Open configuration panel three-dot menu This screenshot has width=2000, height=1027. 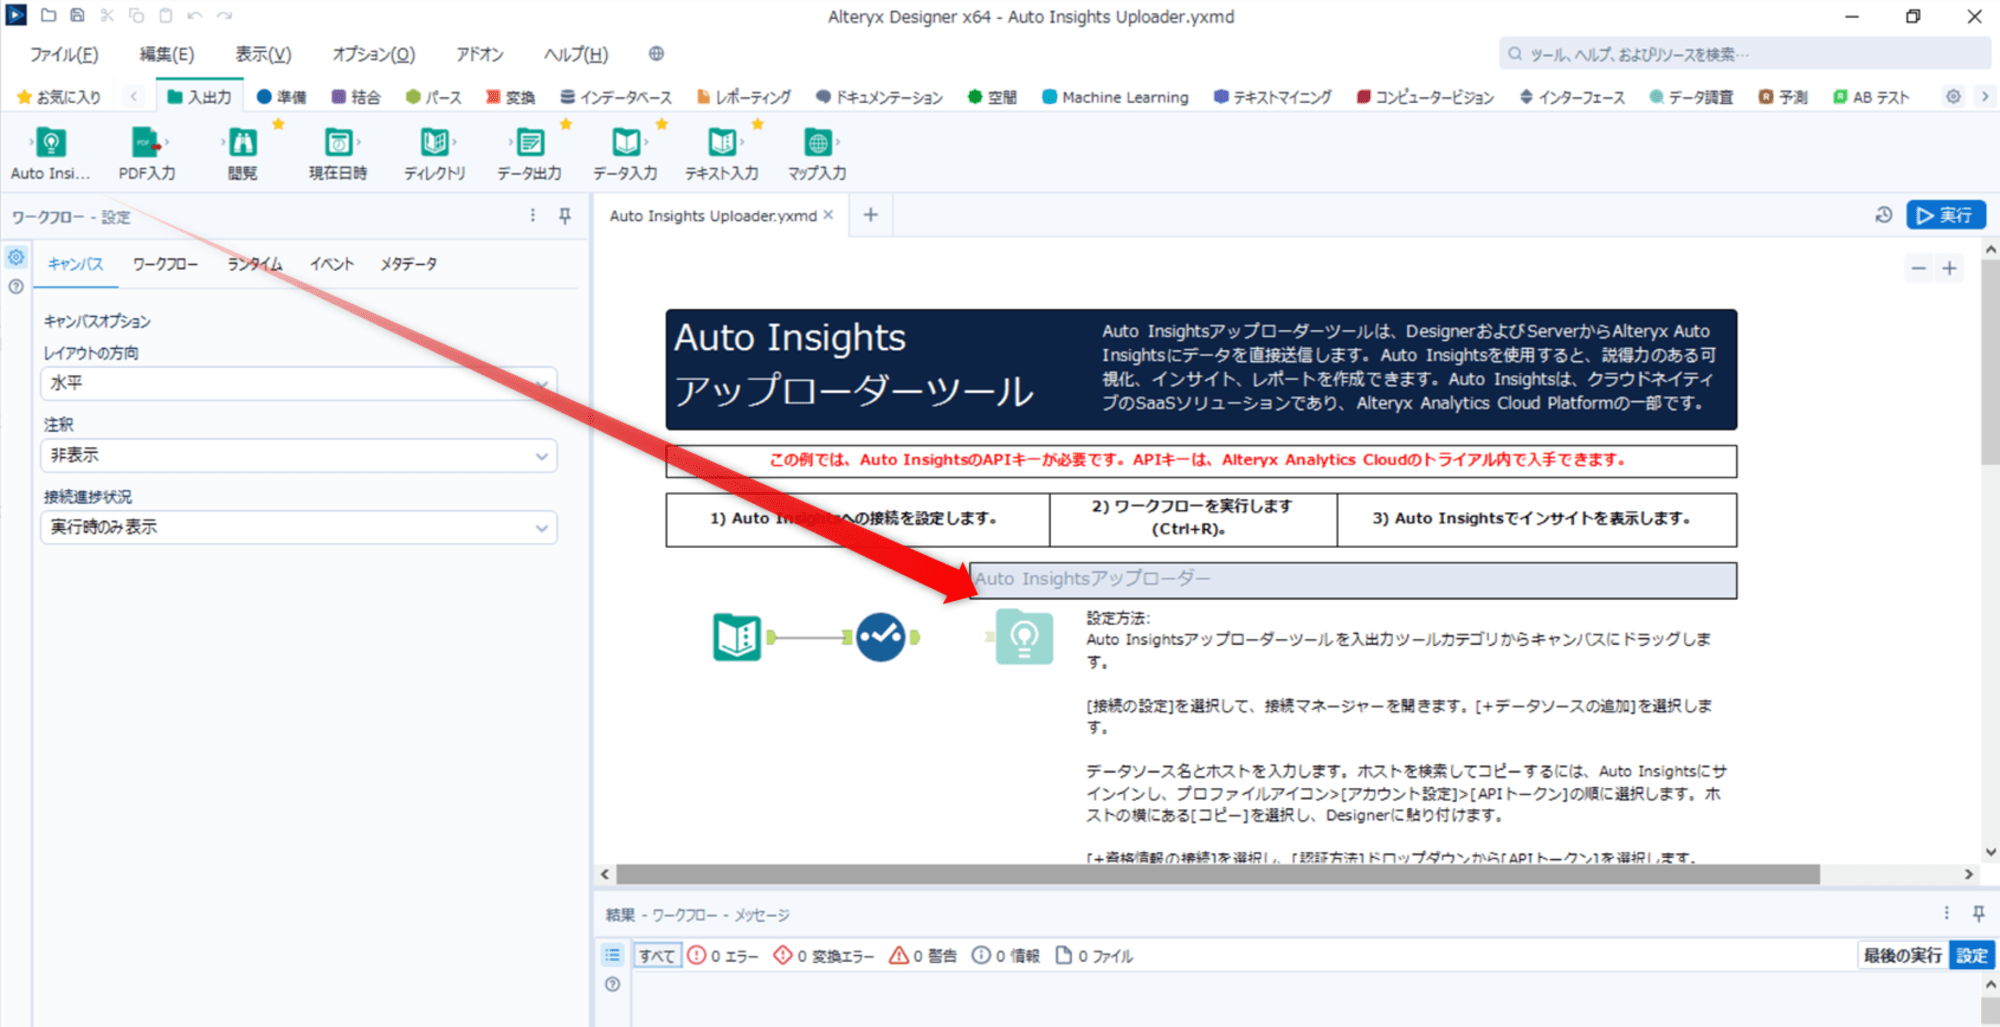pyautogui.click(x=533, y=216)
